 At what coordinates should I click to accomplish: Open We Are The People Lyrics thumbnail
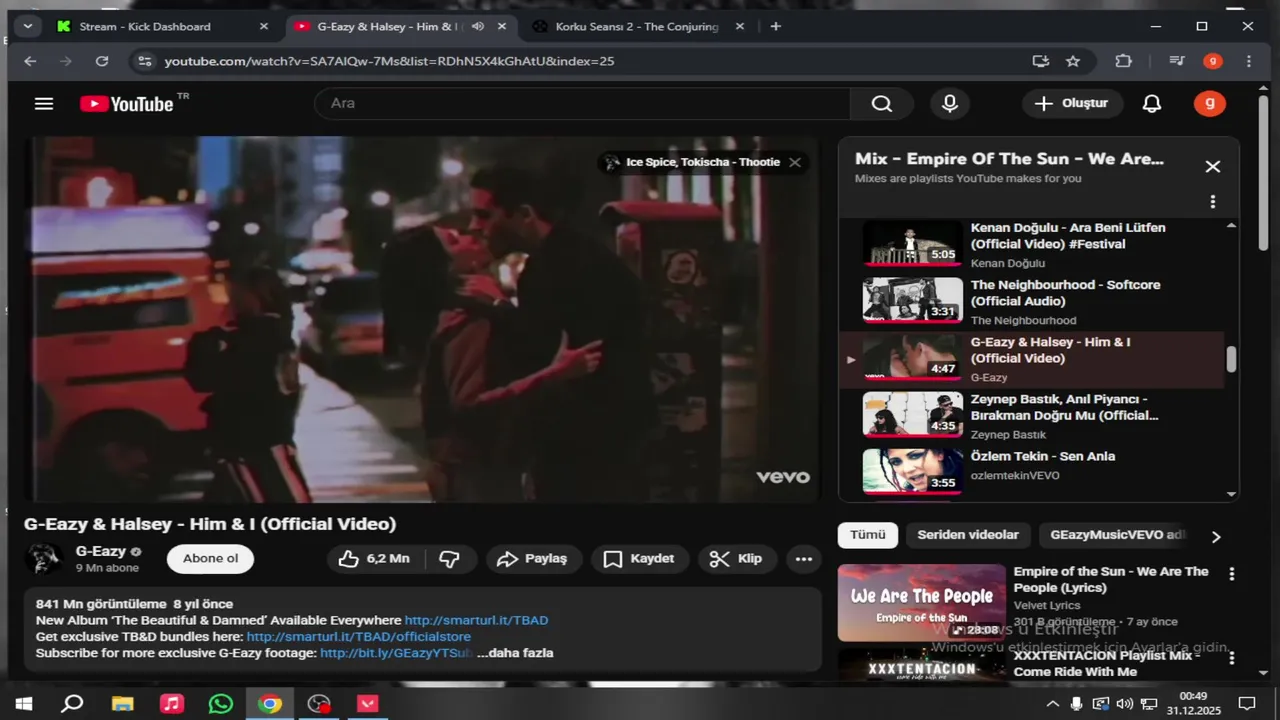[x=922, y=603]
